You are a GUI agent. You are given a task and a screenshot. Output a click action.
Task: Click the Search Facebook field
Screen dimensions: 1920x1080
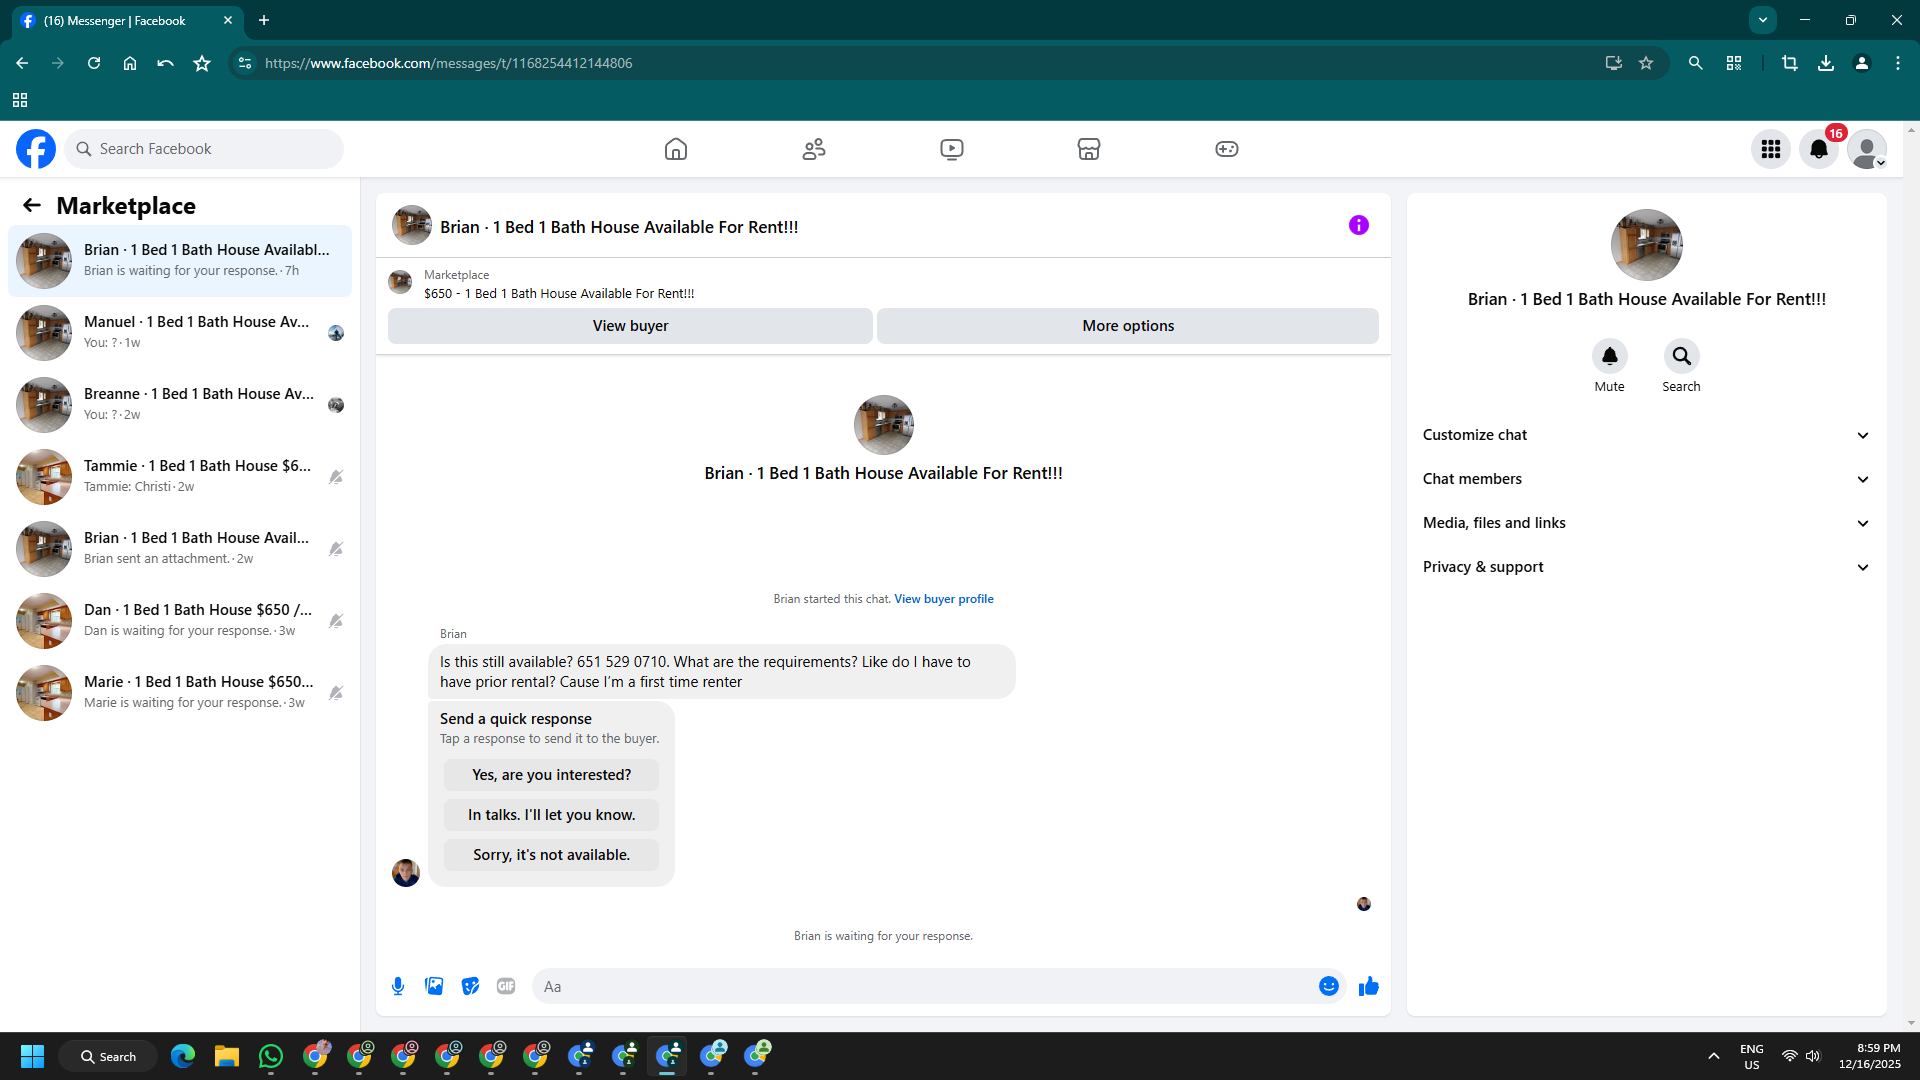point(204,149)
